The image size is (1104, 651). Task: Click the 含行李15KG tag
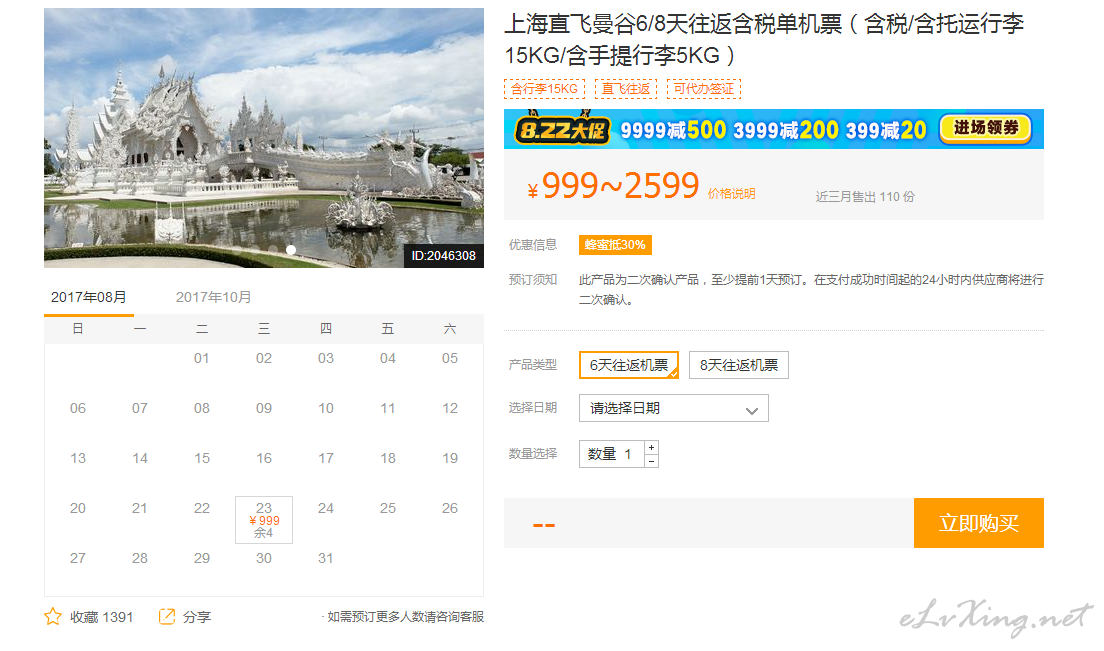point(544,89)
